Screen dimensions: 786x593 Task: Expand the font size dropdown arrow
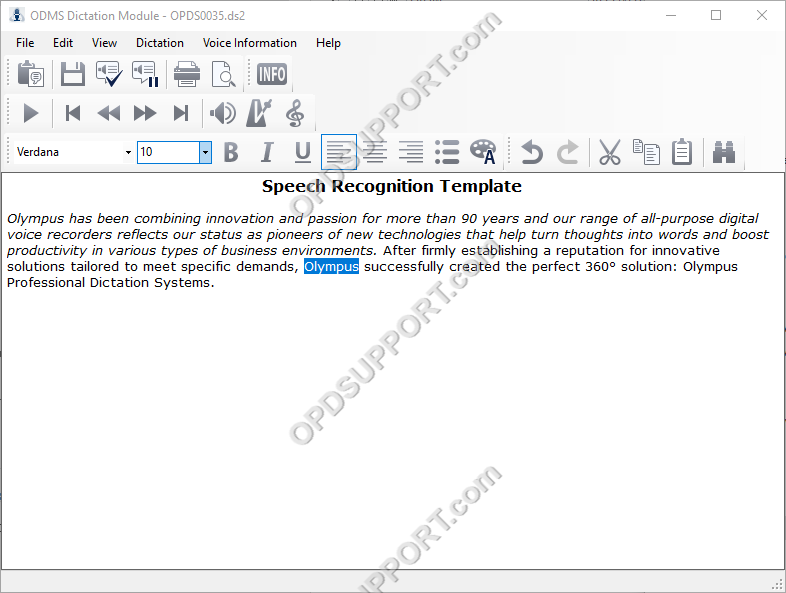(205, 152)
